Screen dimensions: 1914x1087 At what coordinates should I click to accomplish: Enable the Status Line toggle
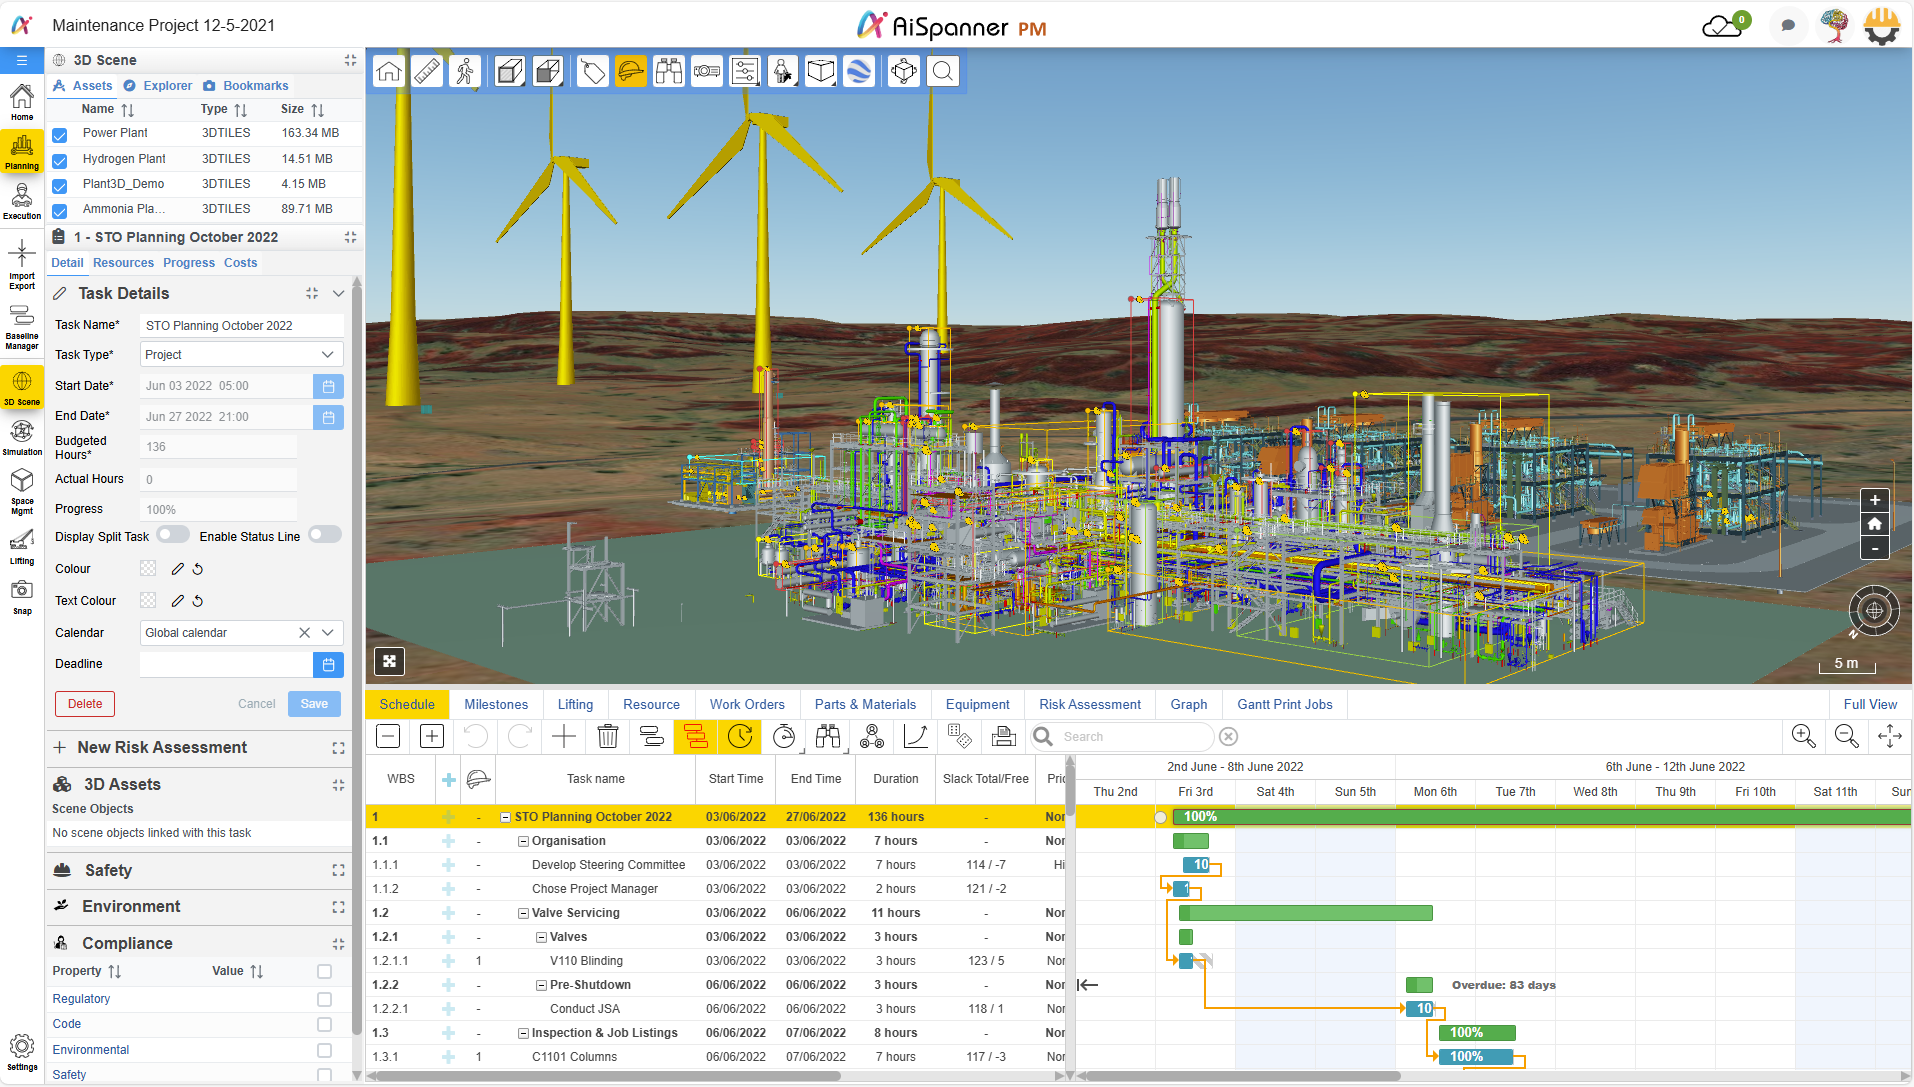pos(324,535)
